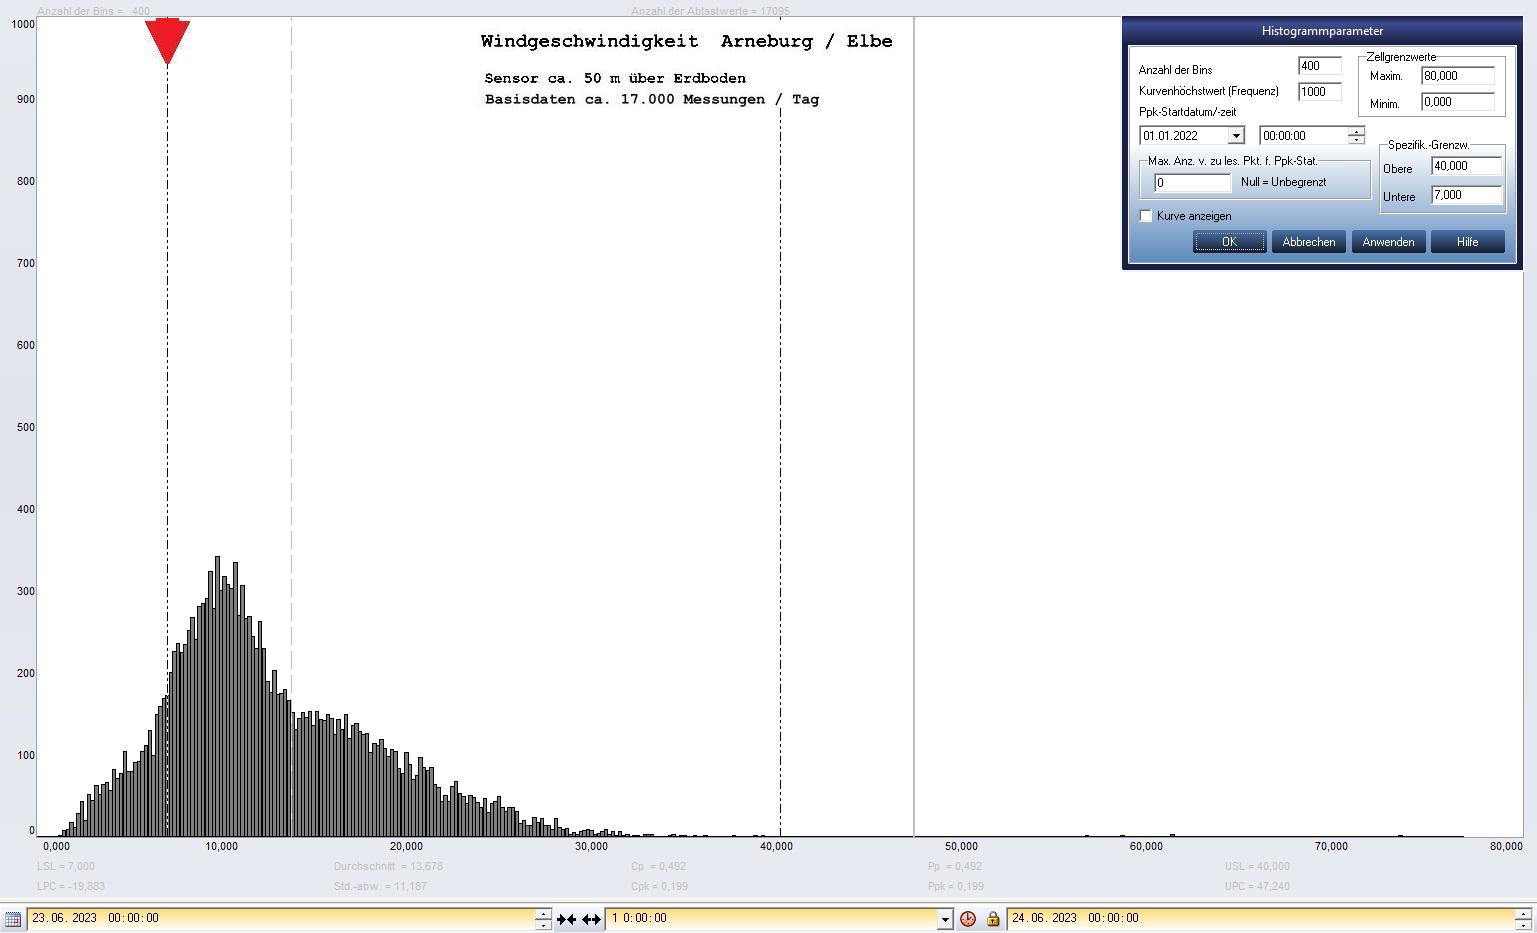
Task: Click the expand time range arrows icon
Action: click(x=591, y=918)
